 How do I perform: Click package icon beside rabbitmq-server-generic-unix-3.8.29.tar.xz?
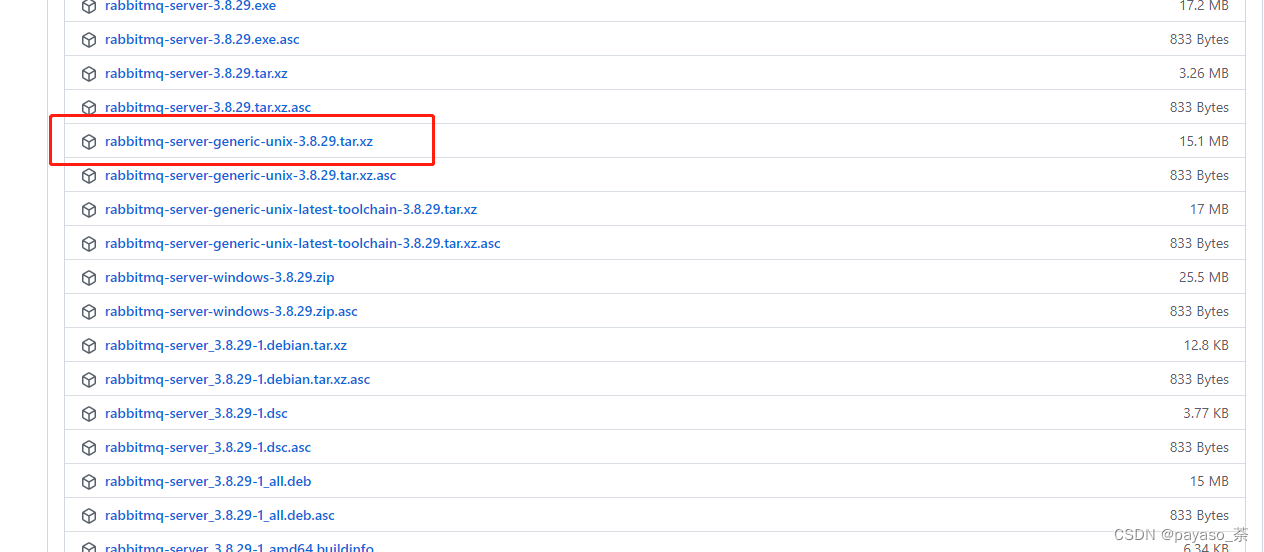click(x=89, y=142)
